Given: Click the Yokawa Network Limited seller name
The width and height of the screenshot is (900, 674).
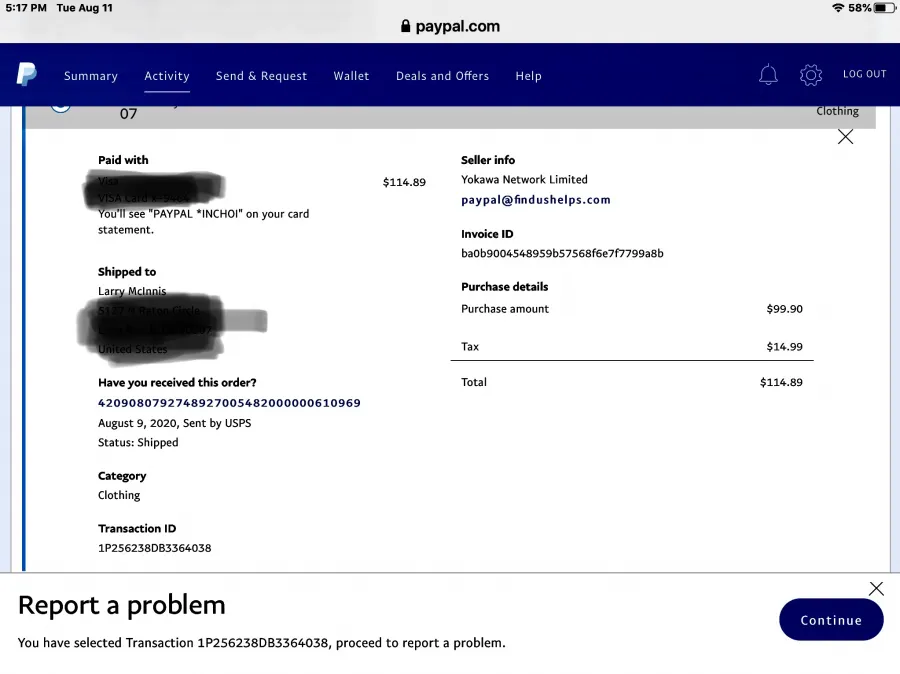Looking at the screenshot, I should 524,180.
